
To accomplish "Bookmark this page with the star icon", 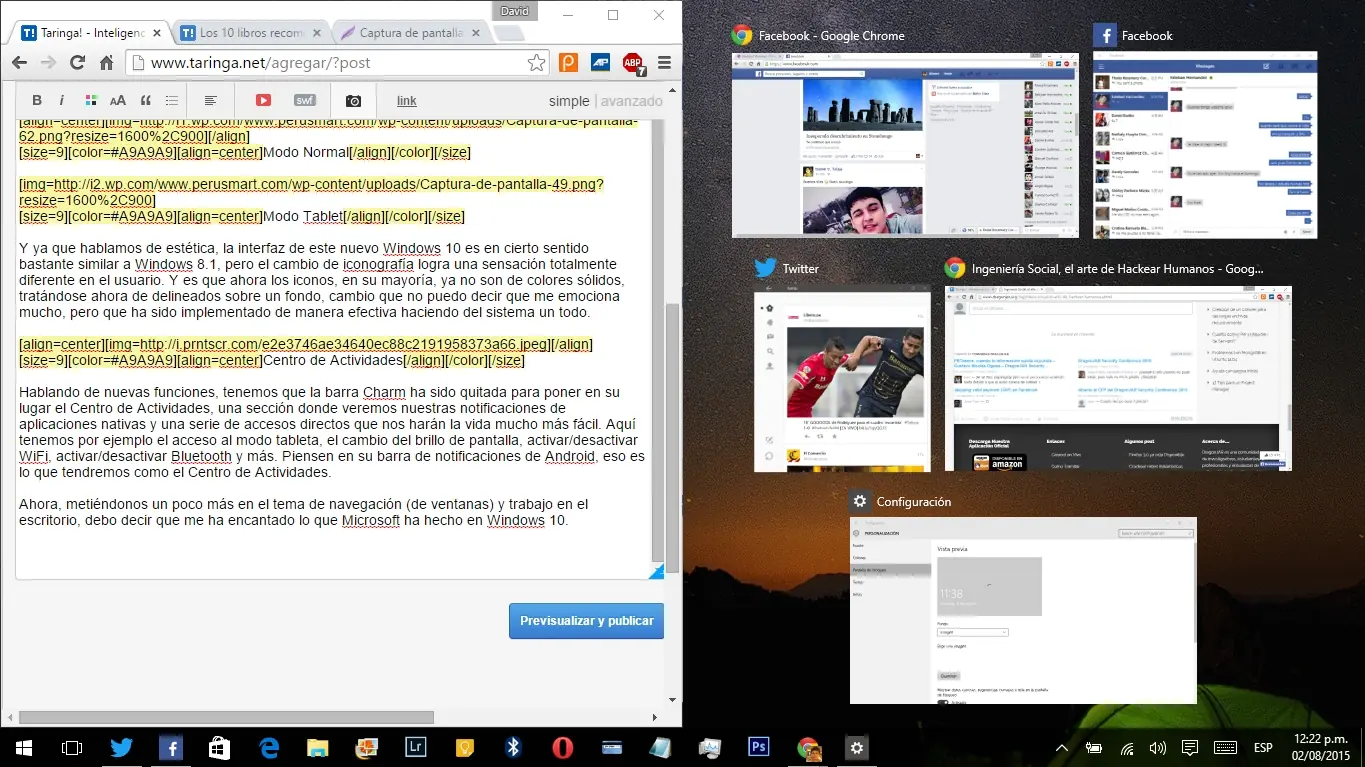I will click(x=537, y=62).
